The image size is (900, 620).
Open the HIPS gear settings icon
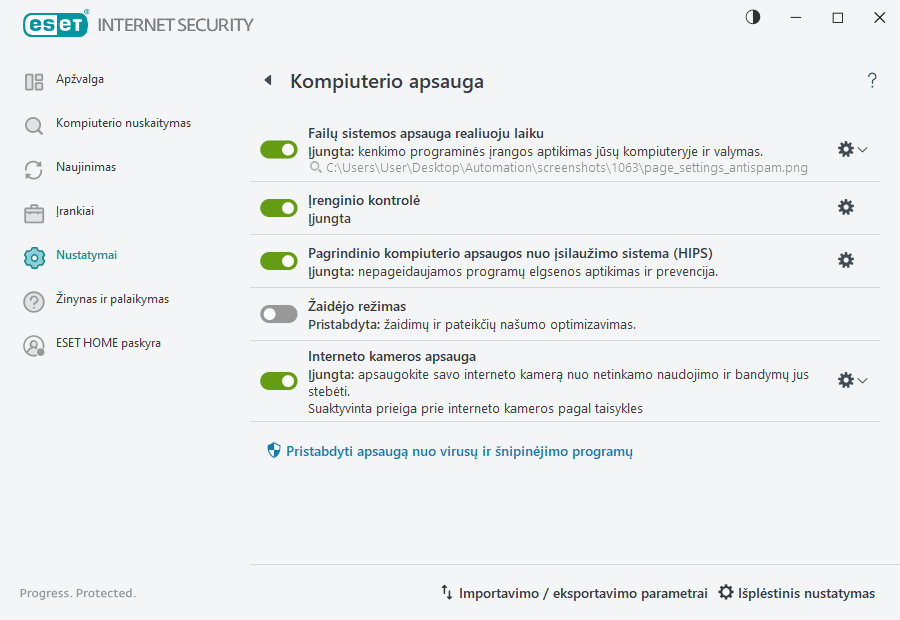click(x=846, y=260)
